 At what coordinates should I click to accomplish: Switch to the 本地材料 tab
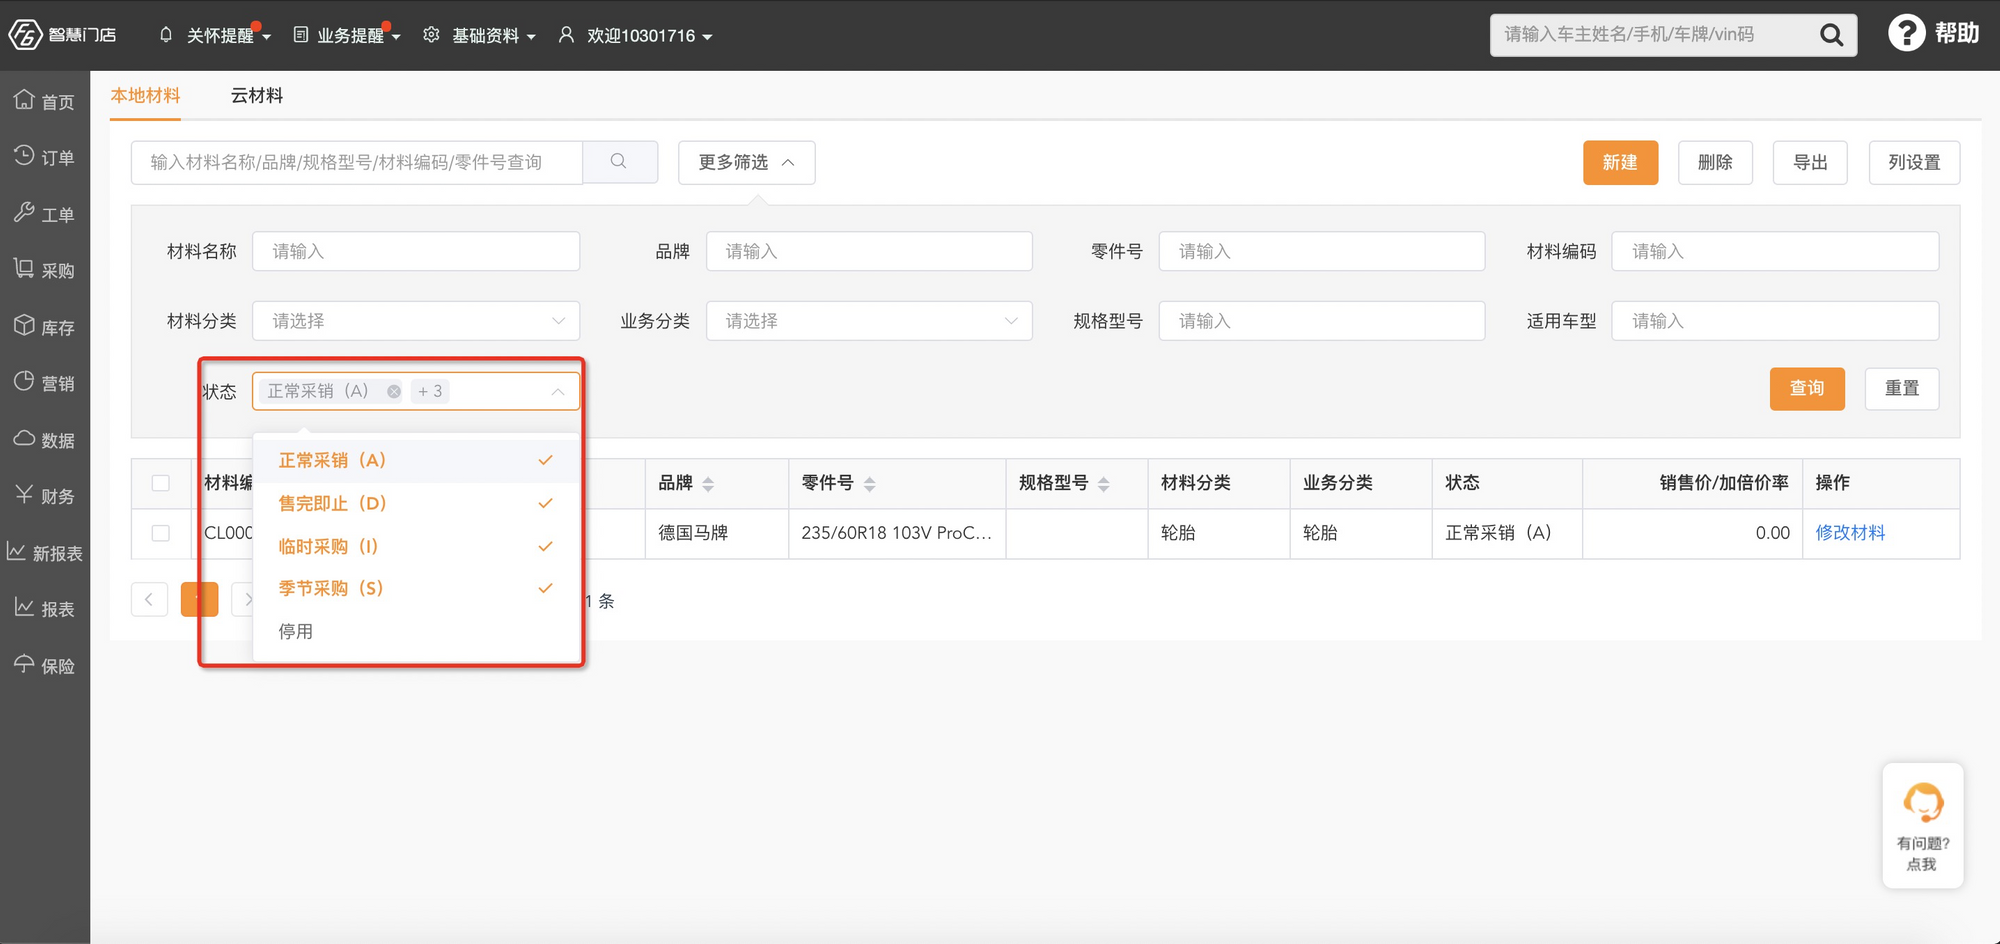[x=145, y=95]
